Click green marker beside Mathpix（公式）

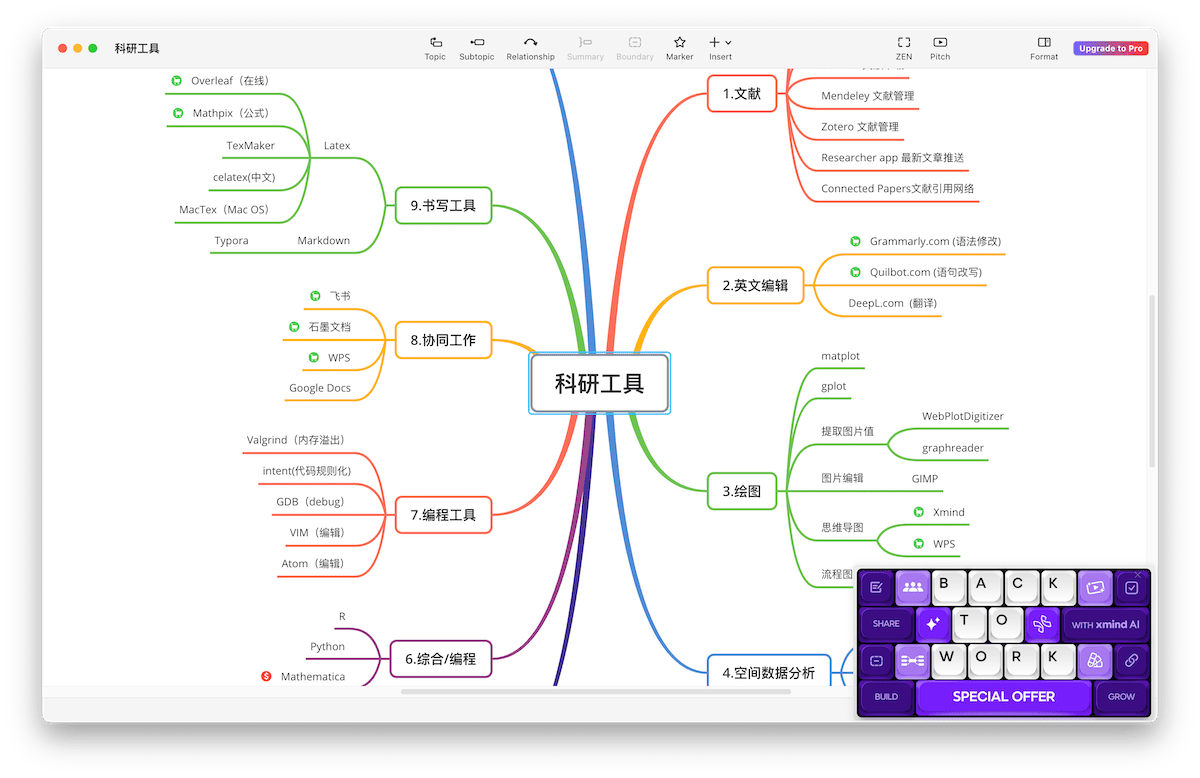click(178, 113)
